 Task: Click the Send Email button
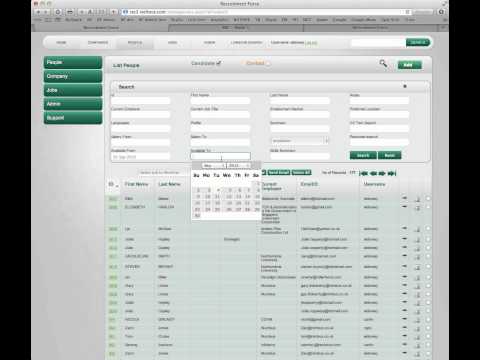[x=279, y=172]
